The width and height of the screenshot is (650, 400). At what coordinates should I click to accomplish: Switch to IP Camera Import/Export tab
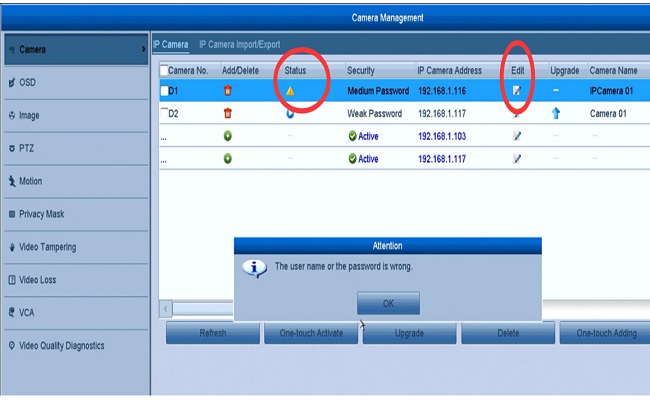[x=240, y=44]
